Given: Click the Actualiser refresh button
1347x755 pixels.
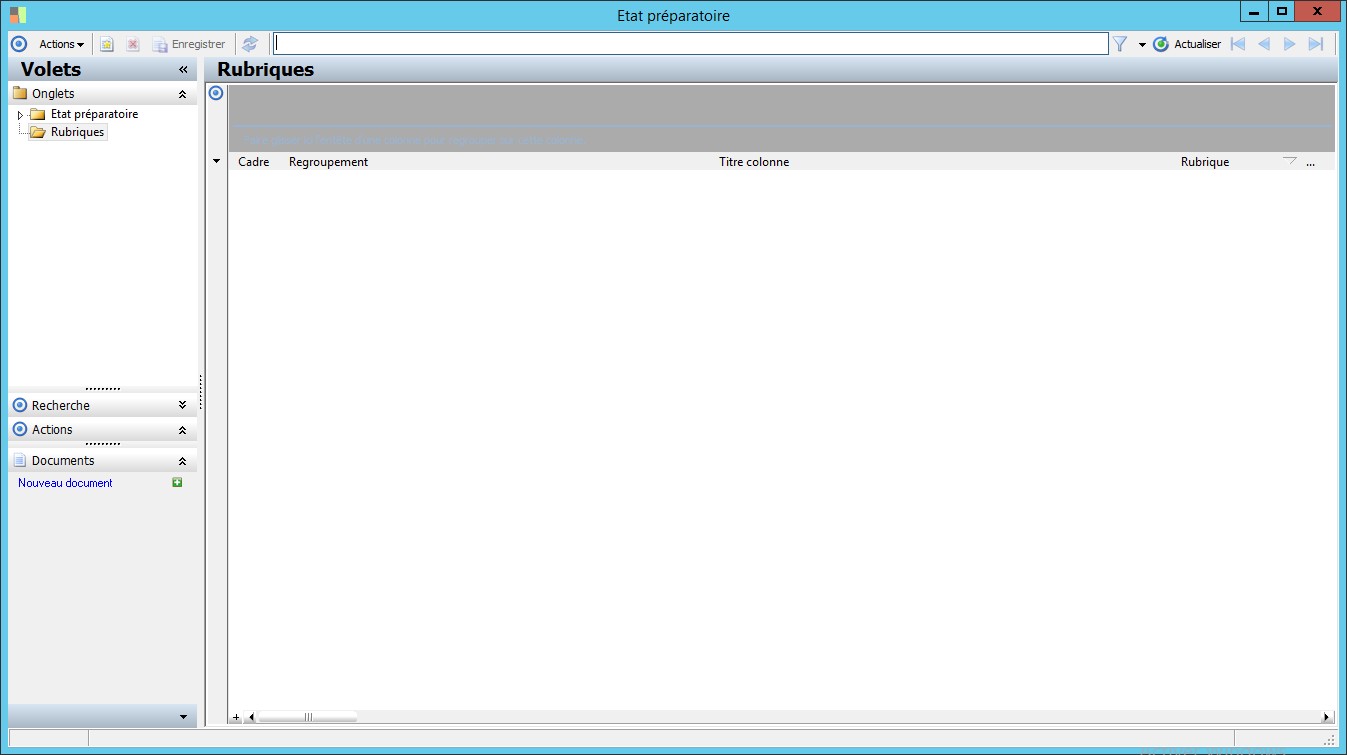Looking at the screenshot, I should (1187, 44).
